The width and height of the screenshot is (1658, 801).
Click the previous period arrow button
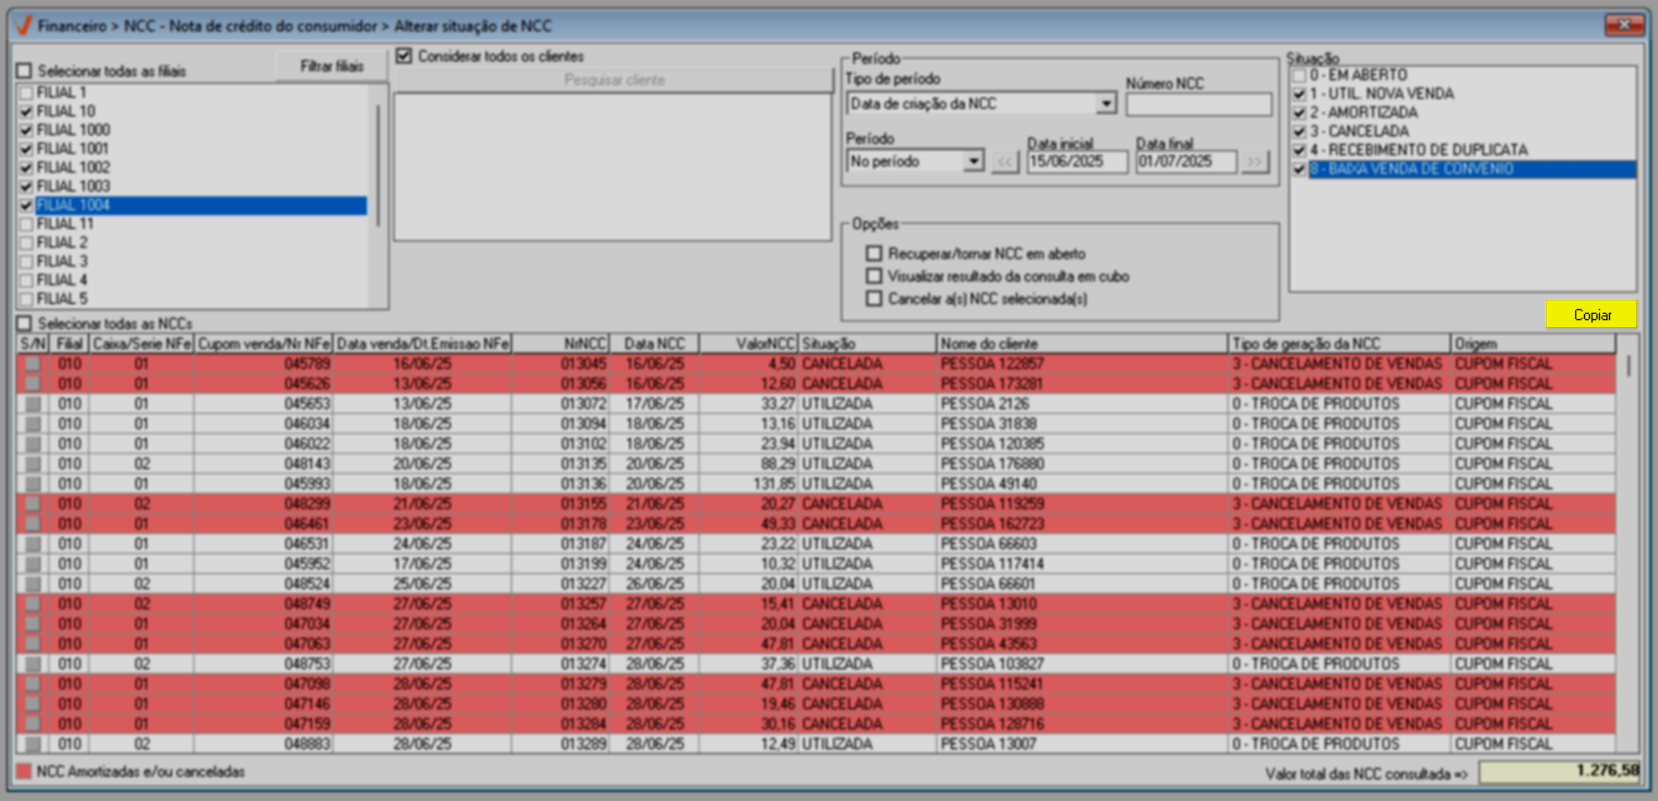1004,162
